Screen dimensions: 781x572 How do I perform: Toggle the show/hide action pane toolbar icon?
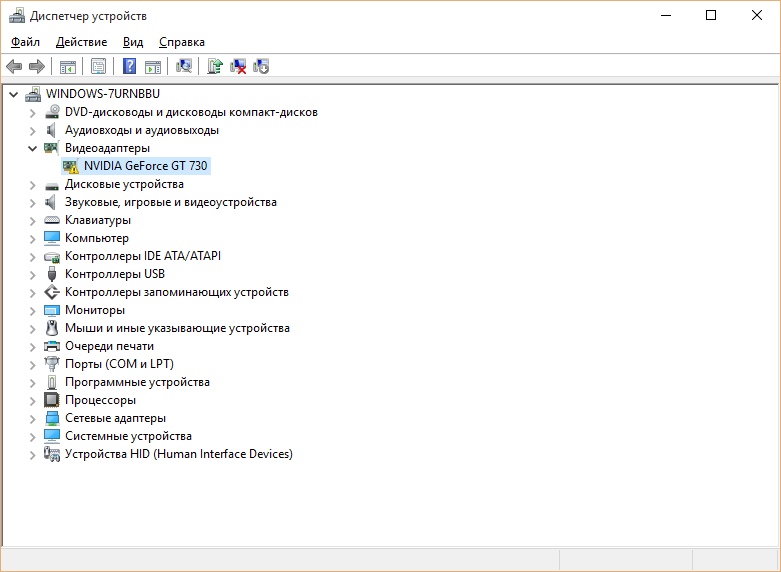click(153, 66)
